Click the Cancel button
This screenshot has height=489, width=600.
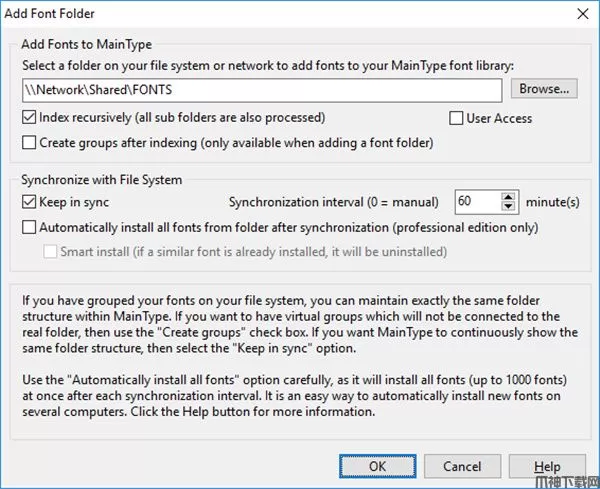click(x=462, y=466)
